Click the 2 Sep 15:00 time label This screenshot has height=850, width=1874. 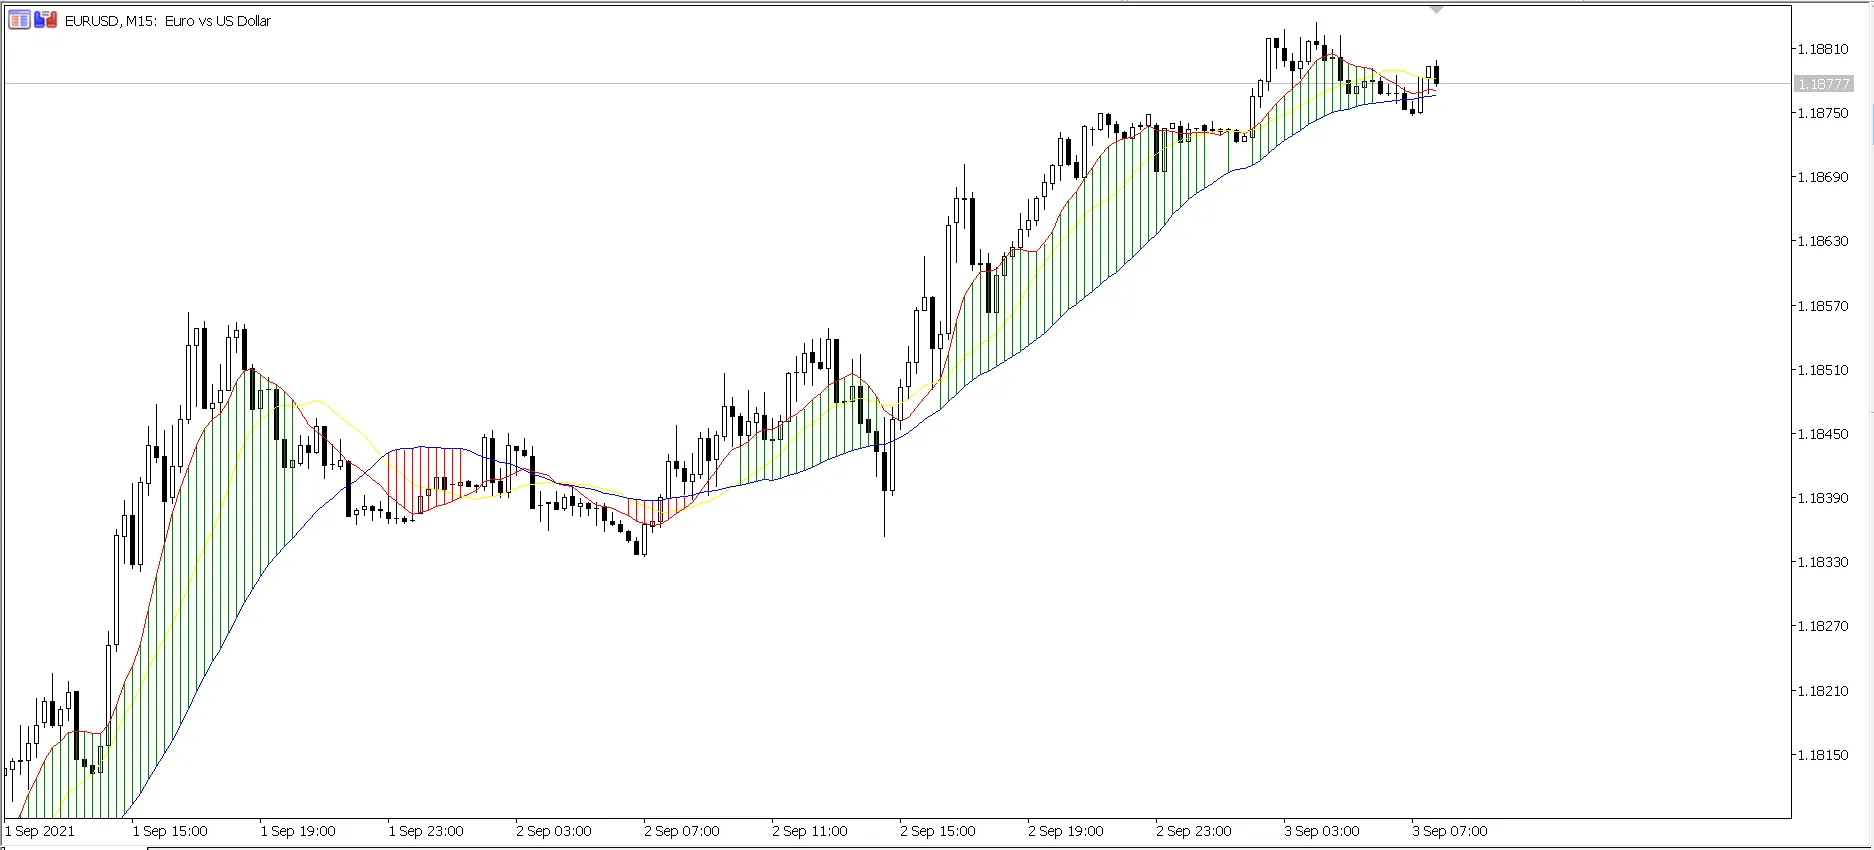[x=938, y=831]
